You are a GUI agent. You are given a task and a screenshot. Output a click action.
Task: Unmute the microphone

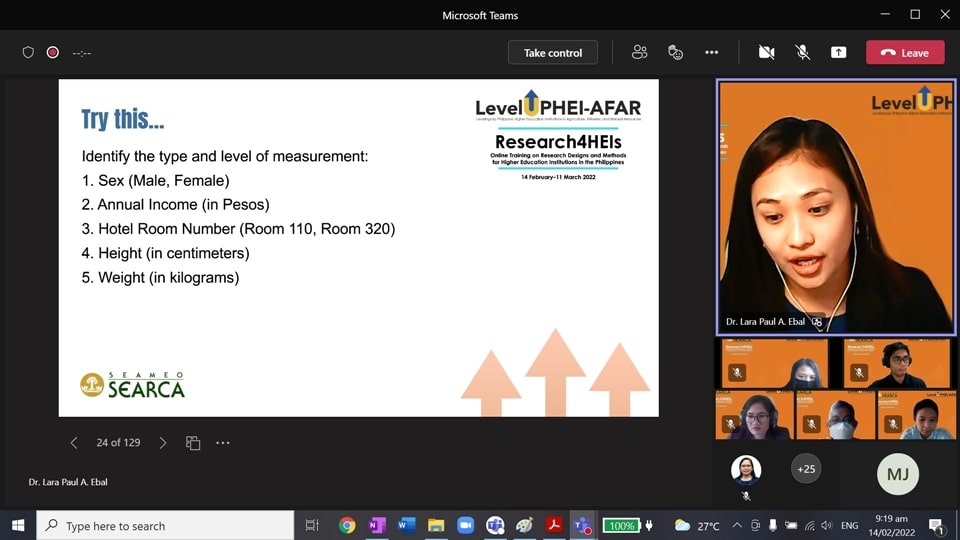pos(802,52)
